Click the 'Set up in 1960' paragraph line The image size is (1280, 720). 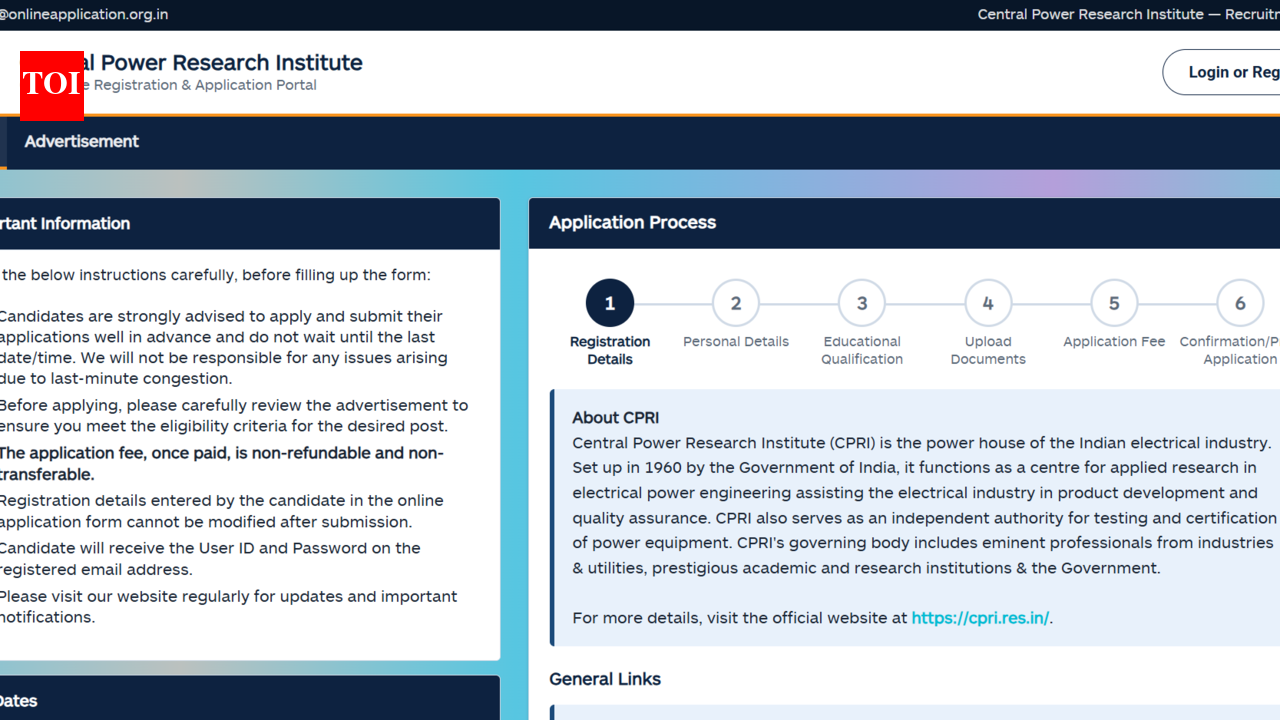click(x=914, y=468)
